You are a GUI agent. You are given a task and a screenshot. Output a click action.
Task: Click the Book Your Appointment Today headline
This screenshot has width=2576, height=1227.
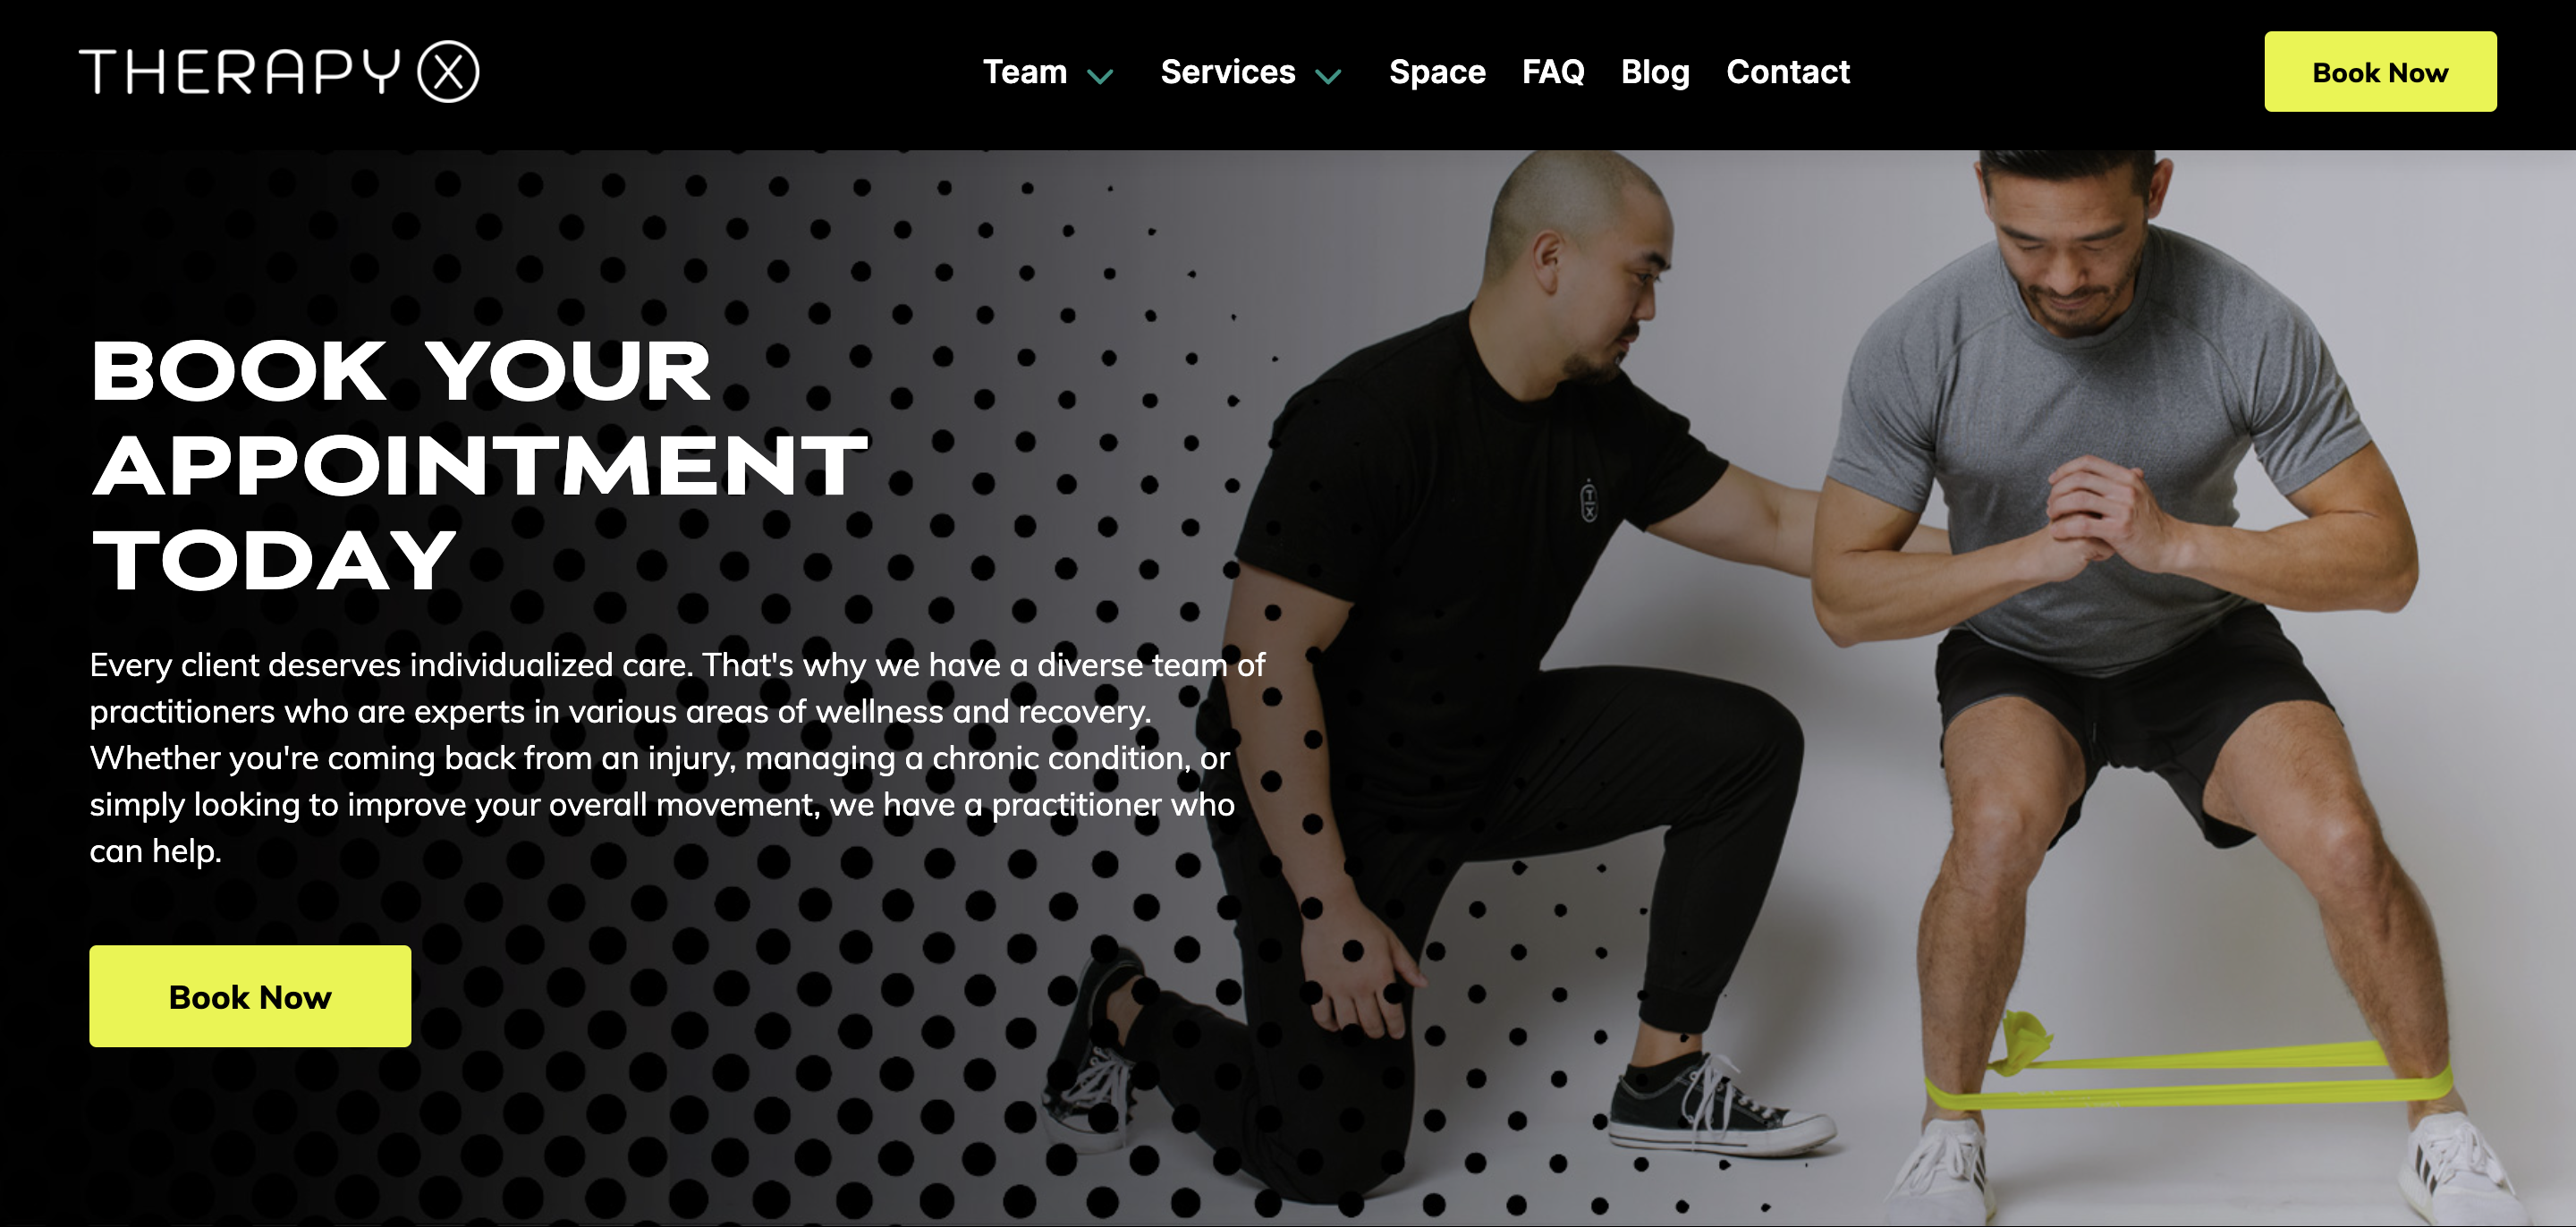480,465
